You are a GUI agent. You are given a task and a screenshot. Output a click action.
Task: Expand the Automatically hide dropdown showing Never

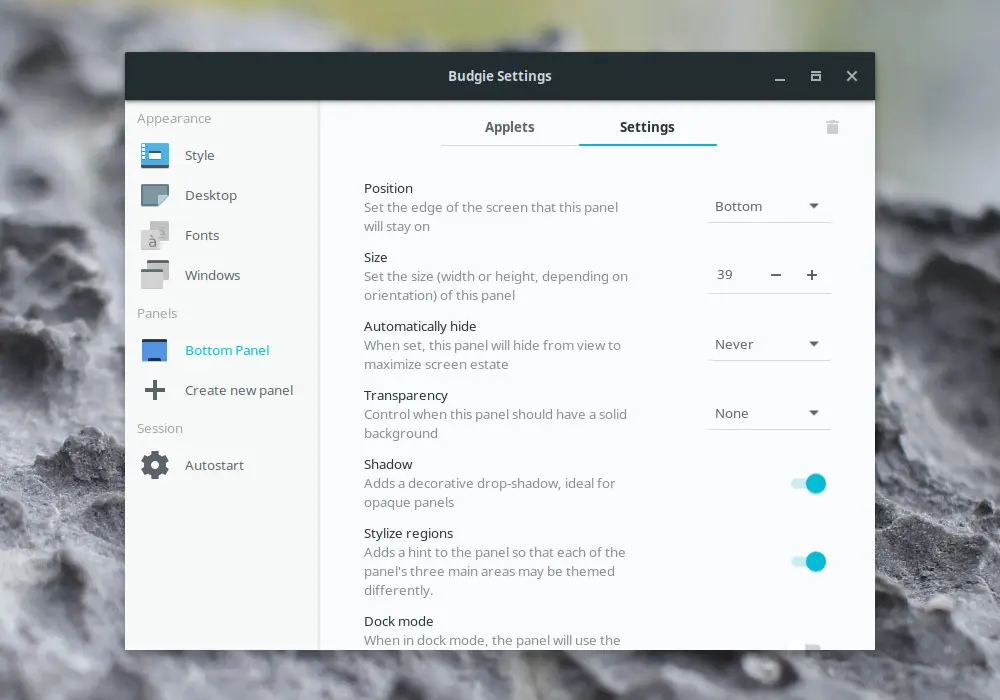[768, 344]
